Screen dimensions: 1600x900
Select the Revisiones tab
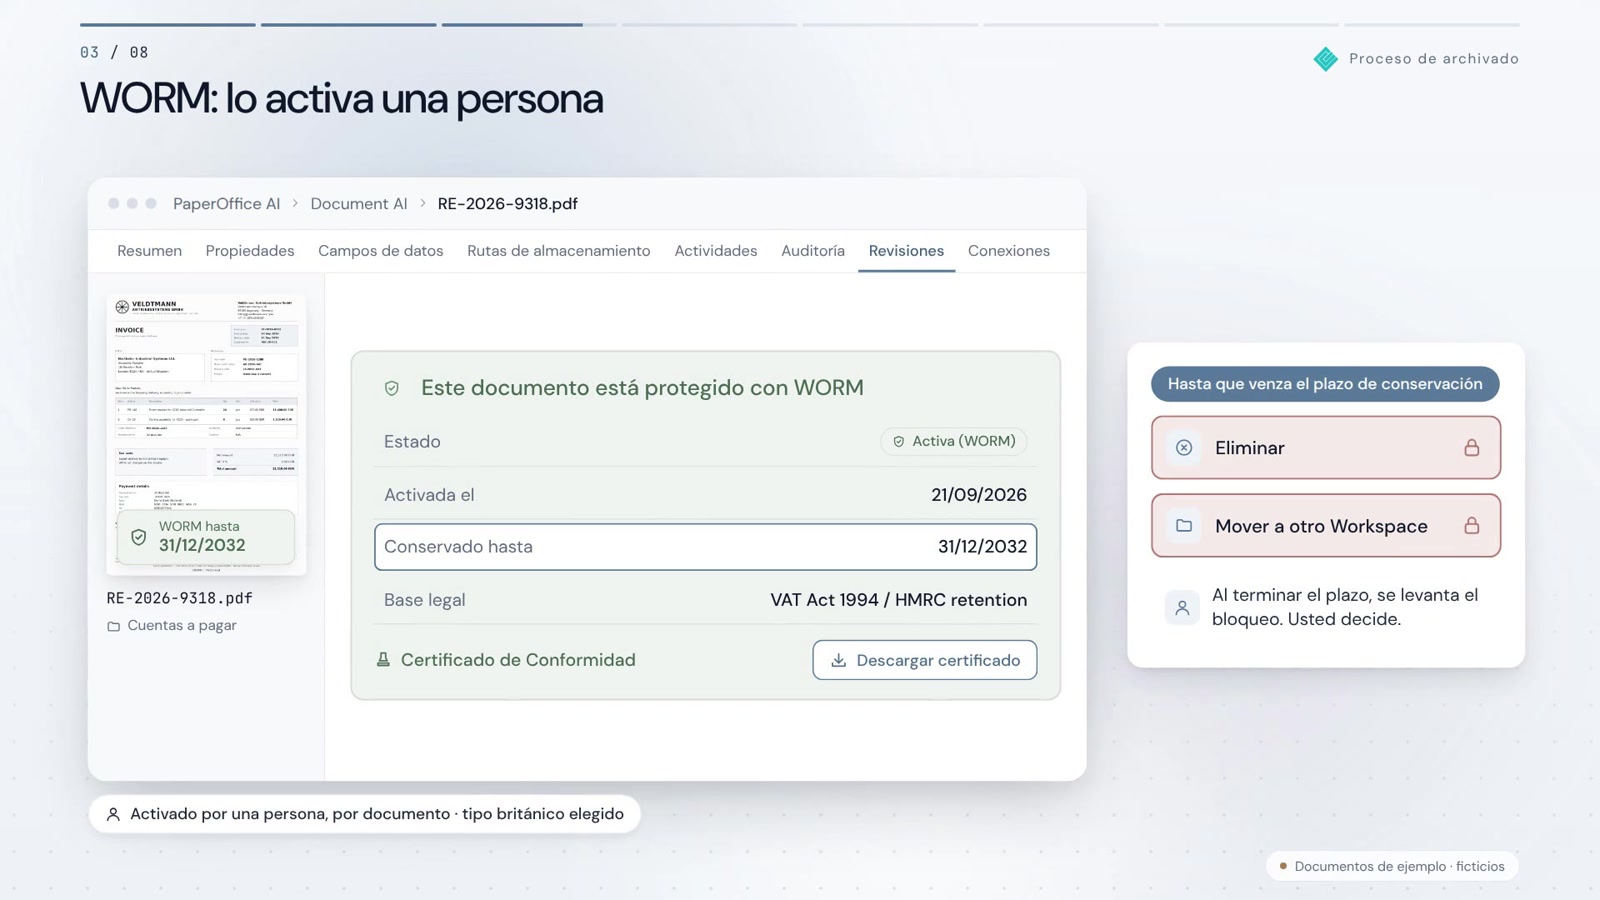click(x=906, y=251)
